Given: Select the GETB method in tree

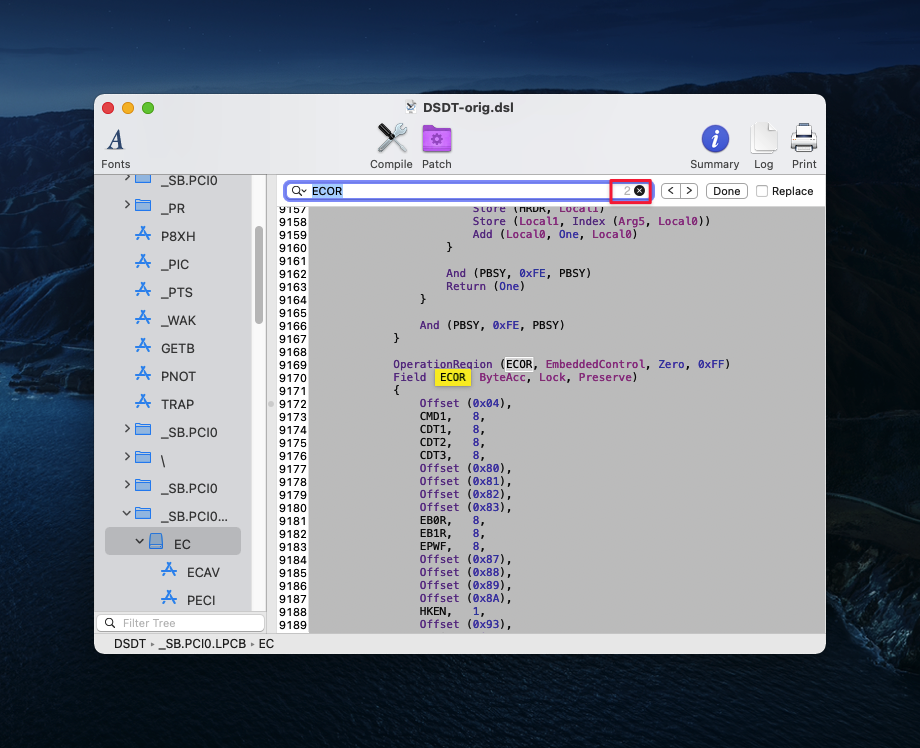Looking at the screenshot, I should pos(177,348).
